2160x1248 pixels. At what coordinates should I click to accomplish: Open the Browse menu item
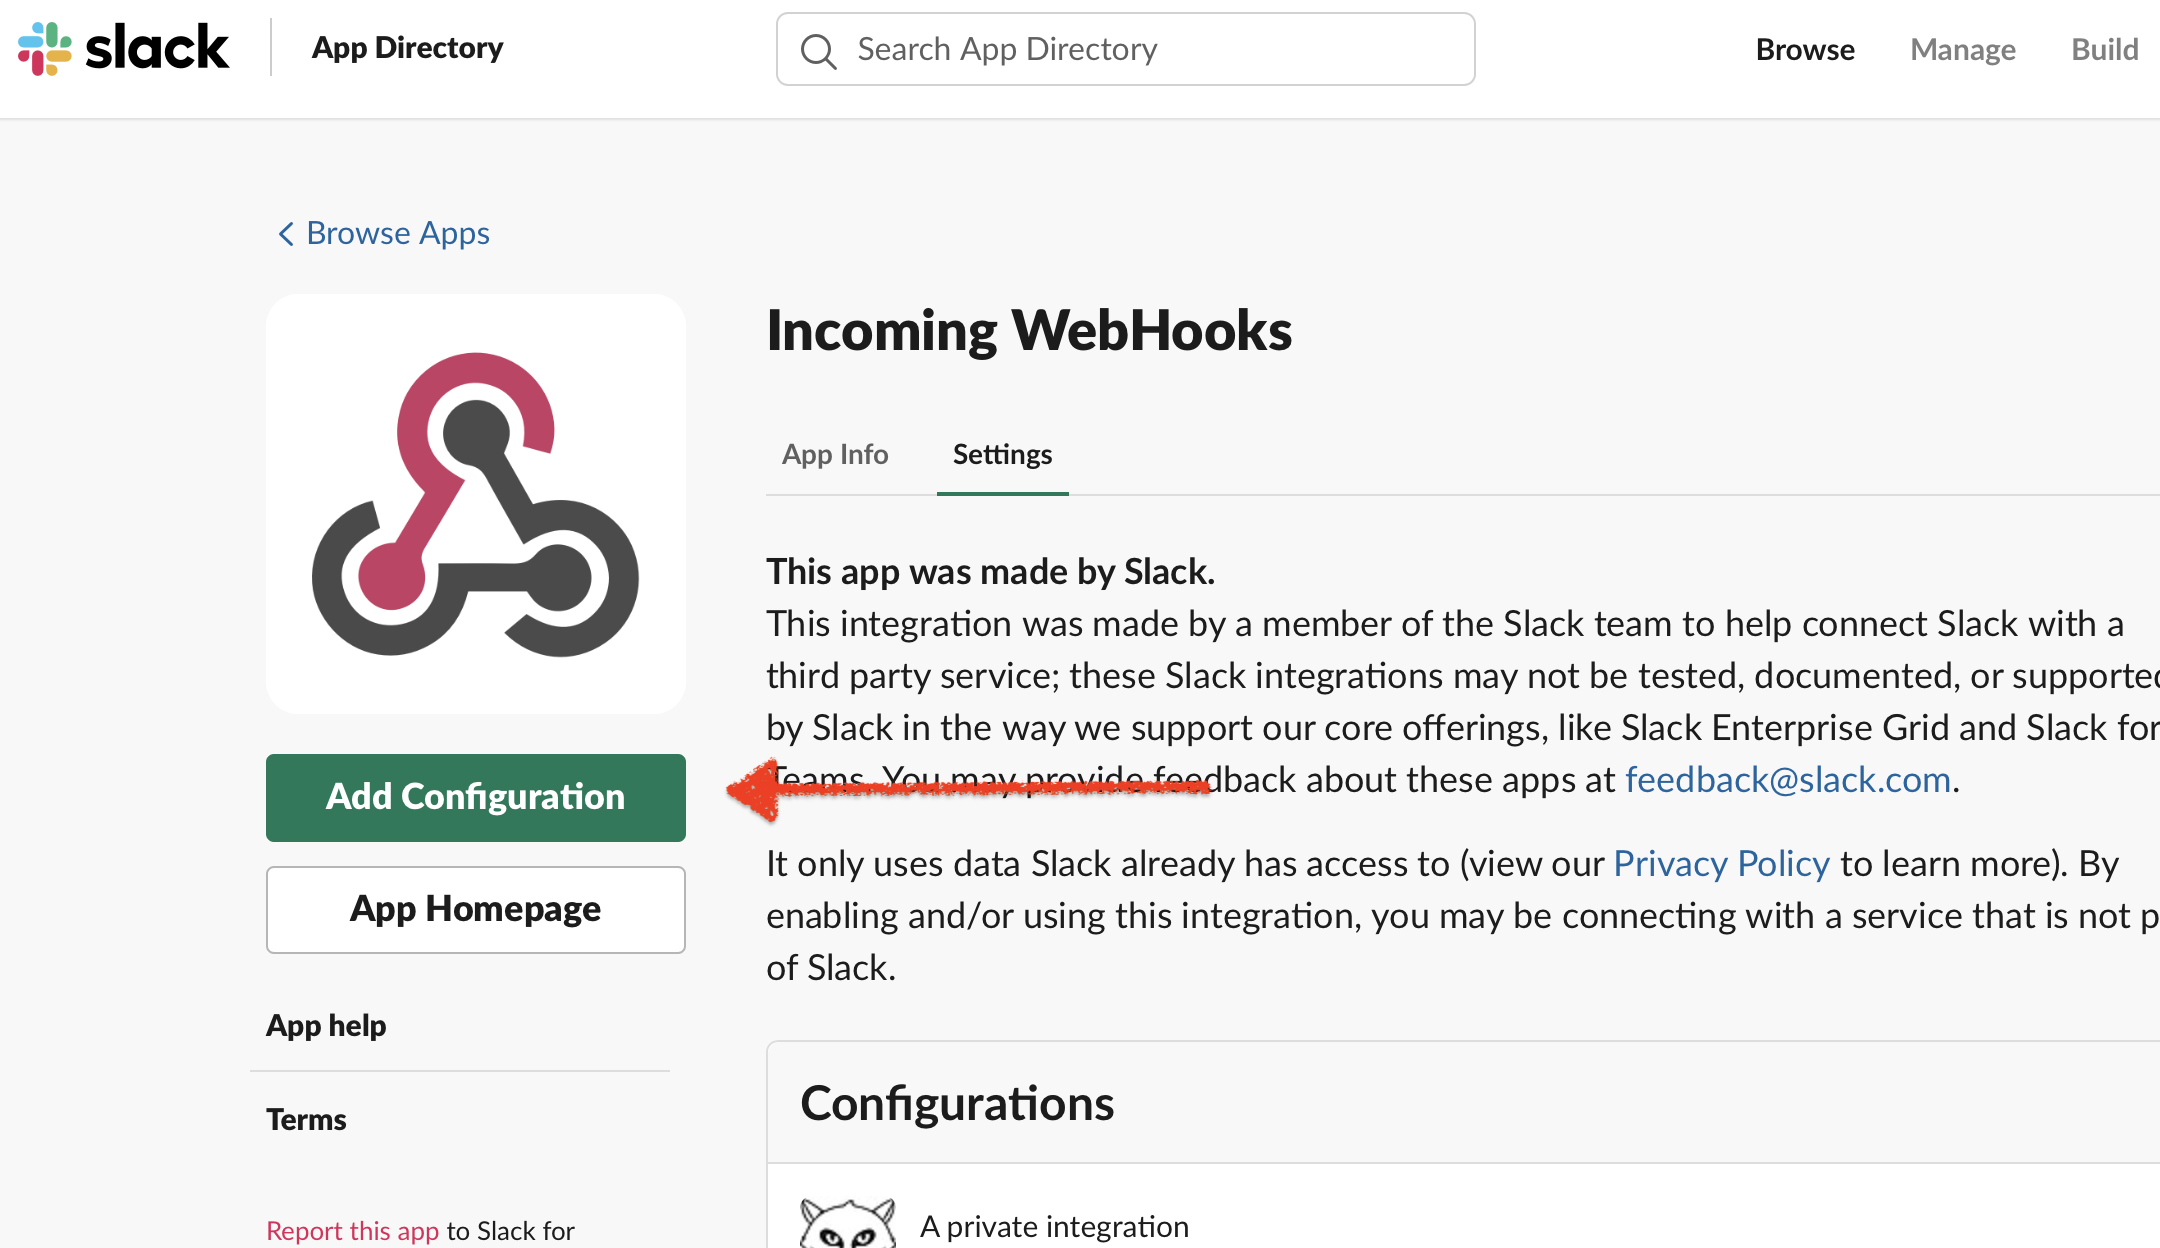pos(1804,49)
